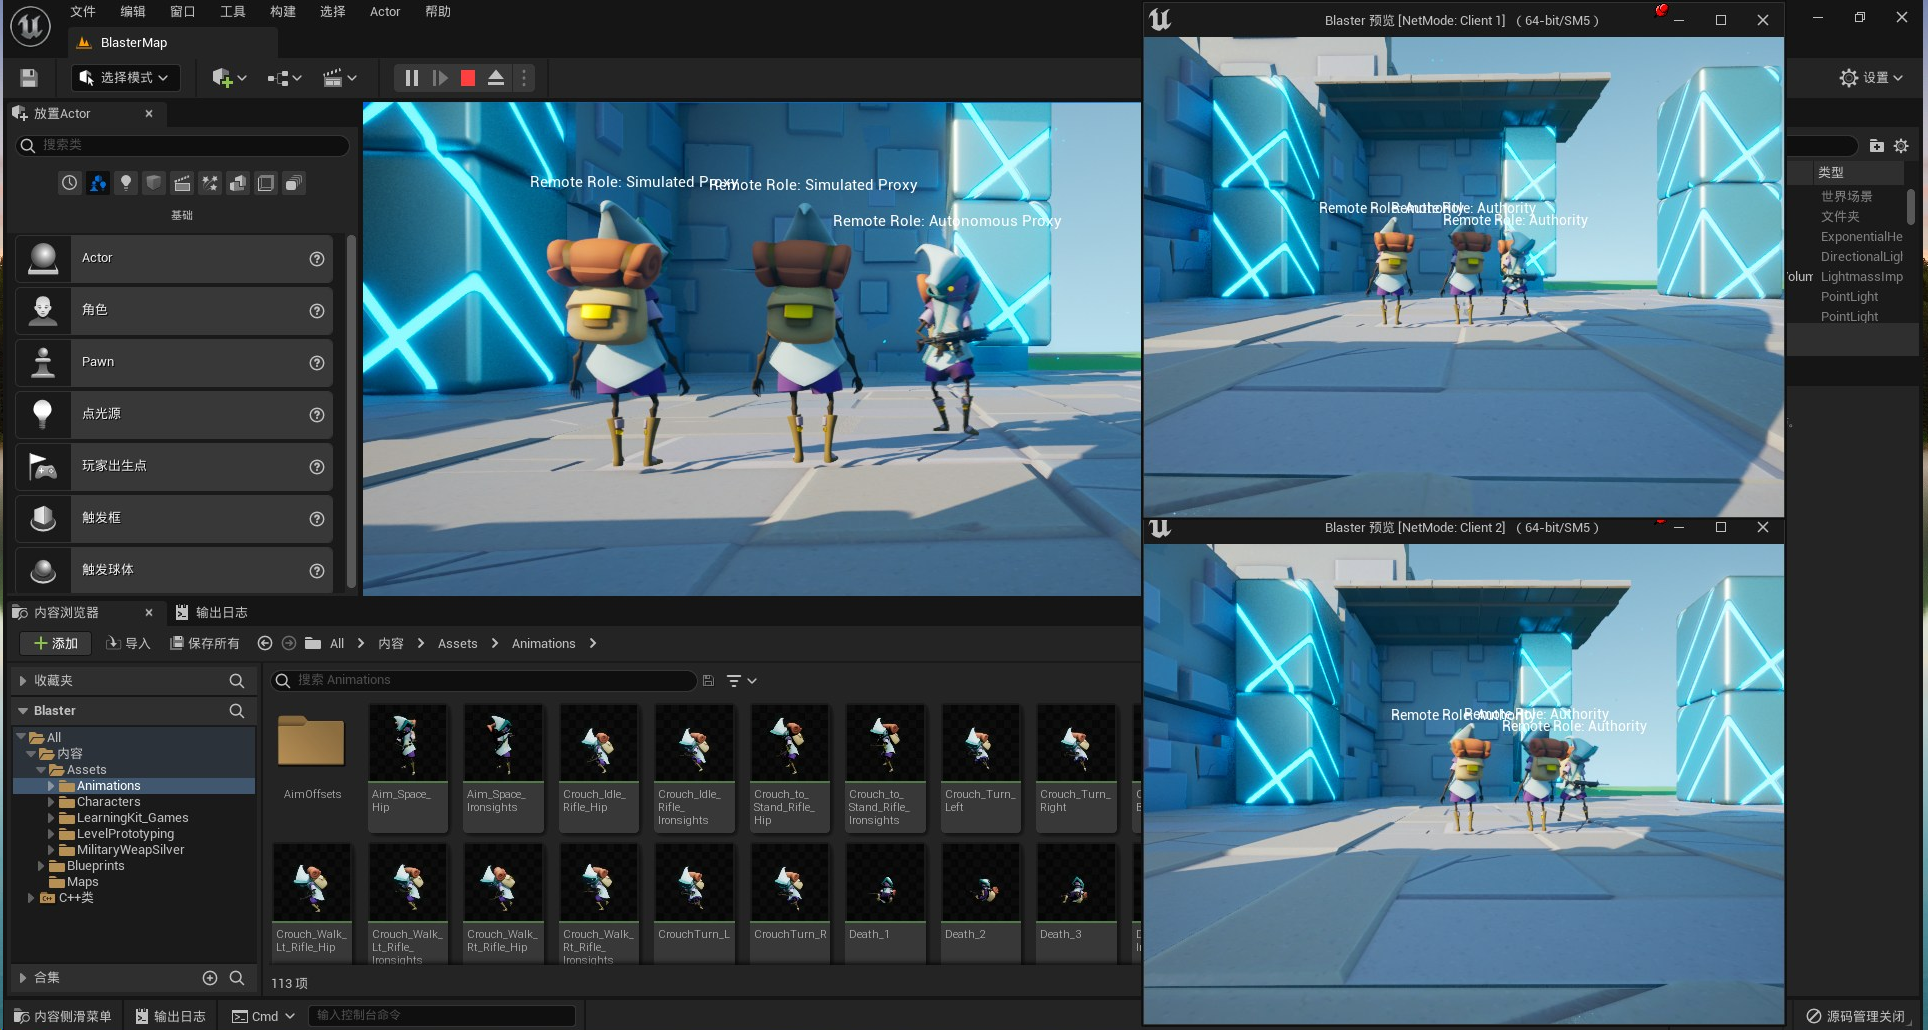
Task: Select Recently Placed clock category
Action: click(x=69, y=183)
